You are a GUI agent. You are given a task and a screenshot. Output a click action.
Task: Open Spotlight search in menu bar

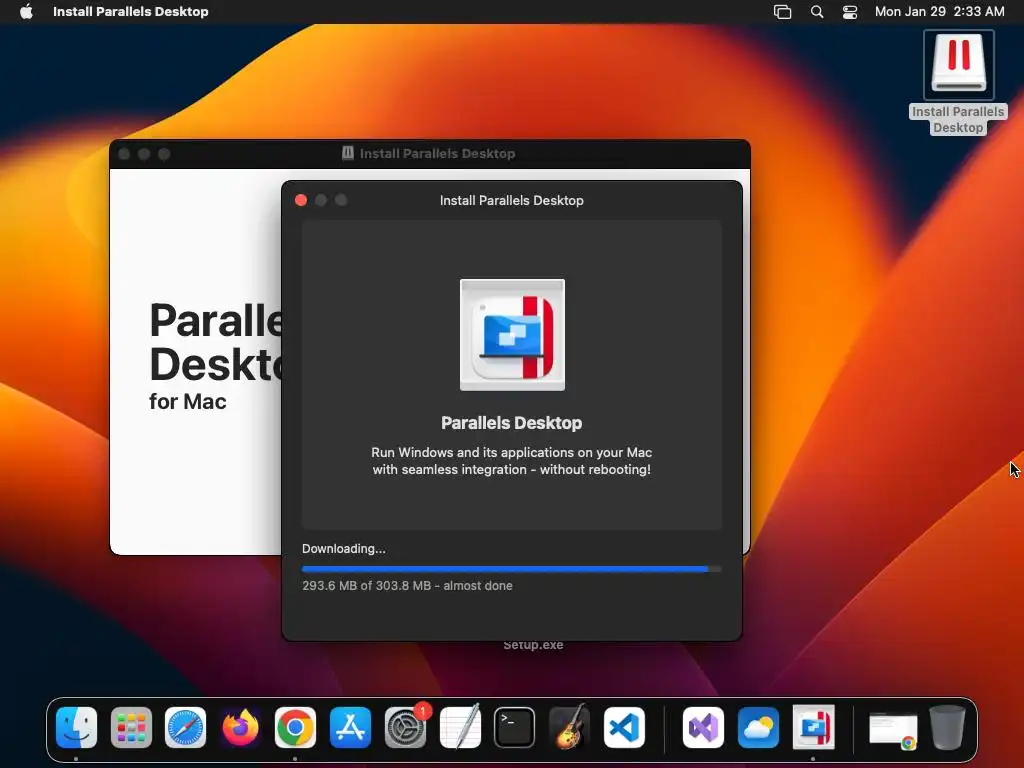(817, 12)
